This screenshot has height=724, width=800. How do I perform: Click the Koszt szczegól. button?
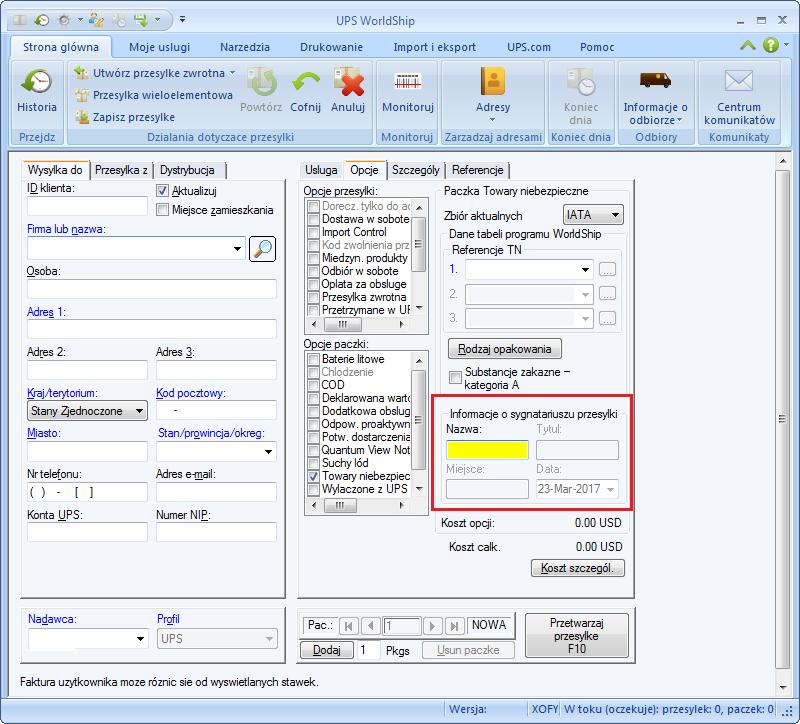click(x=578, y=568)
